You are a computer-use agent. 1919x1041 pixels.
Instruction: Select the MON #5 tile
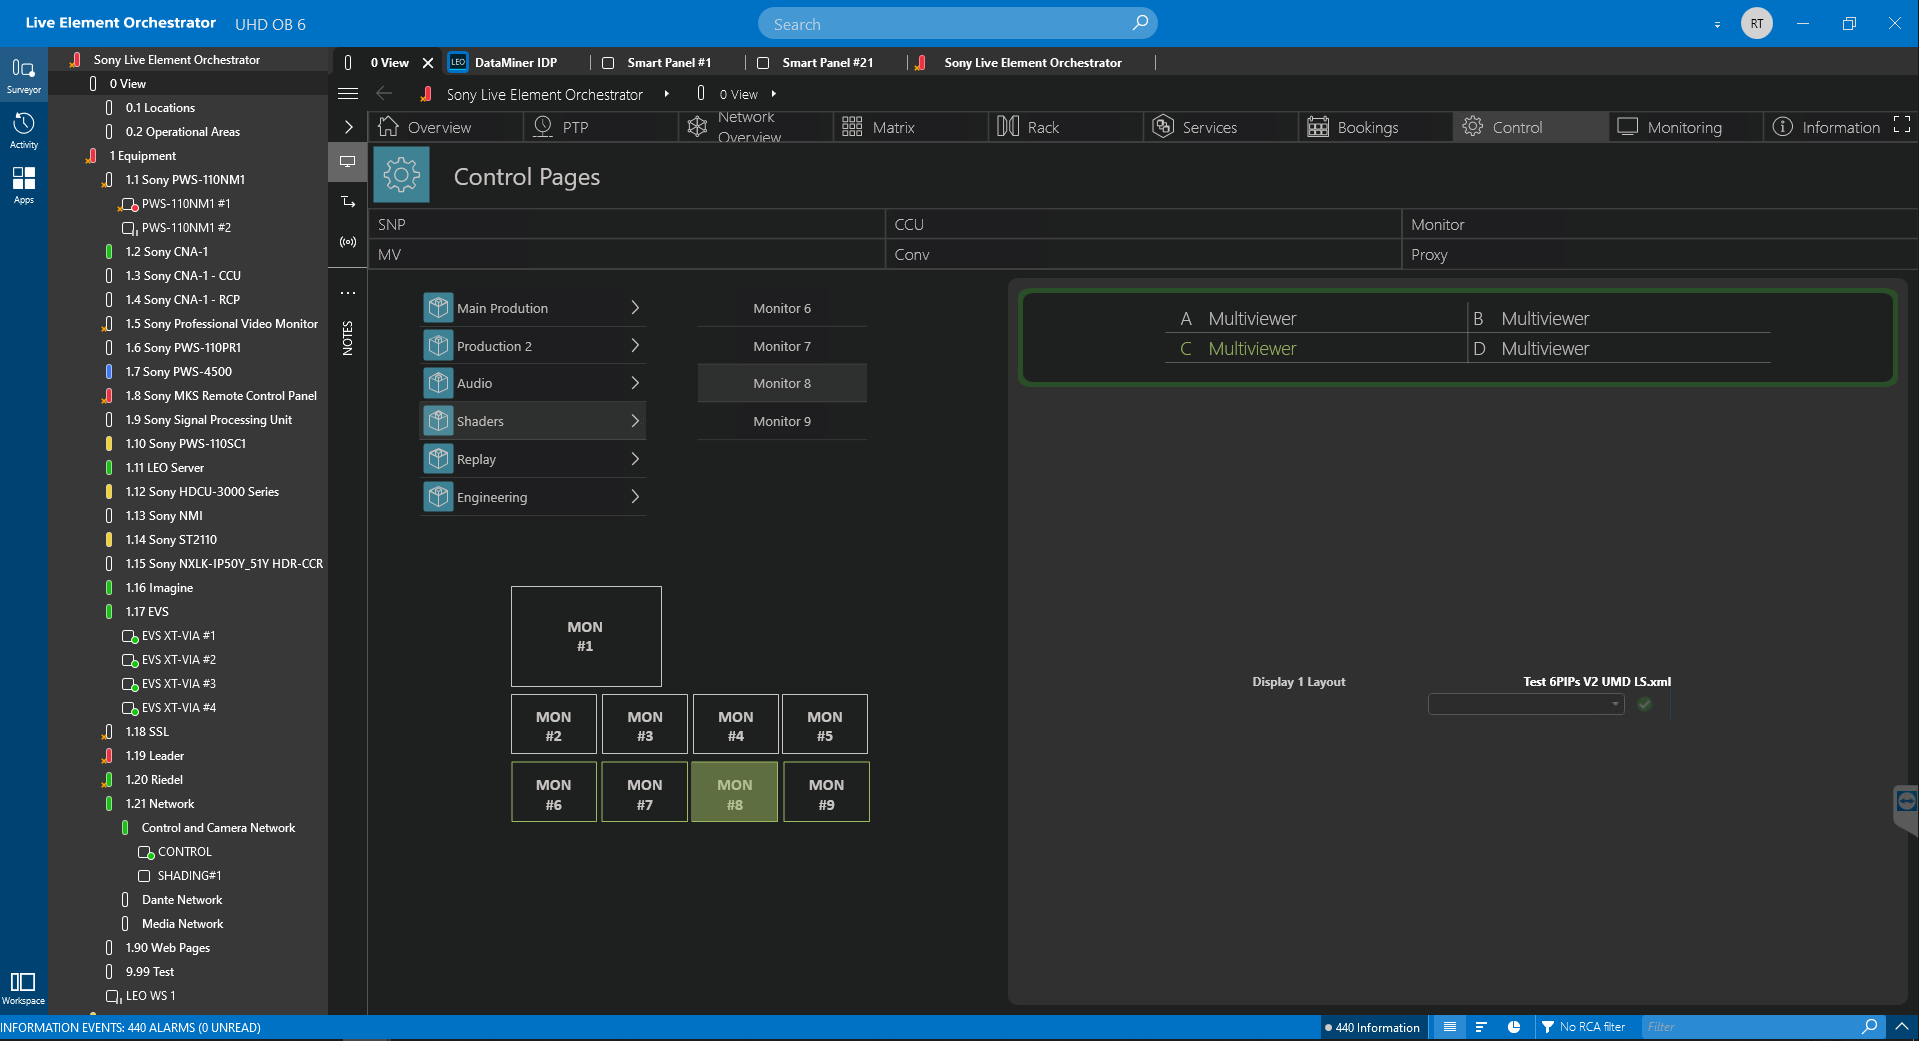coord(825,725)
